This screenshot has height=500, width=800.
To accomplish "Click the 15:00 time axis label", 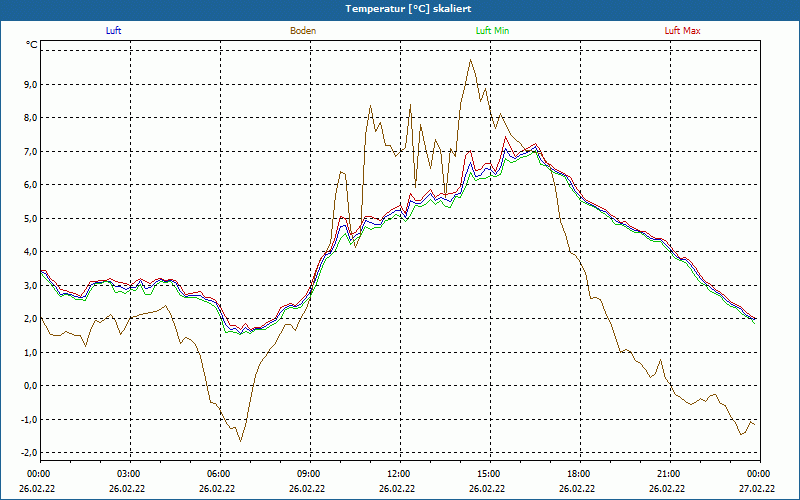I will 490,474.
